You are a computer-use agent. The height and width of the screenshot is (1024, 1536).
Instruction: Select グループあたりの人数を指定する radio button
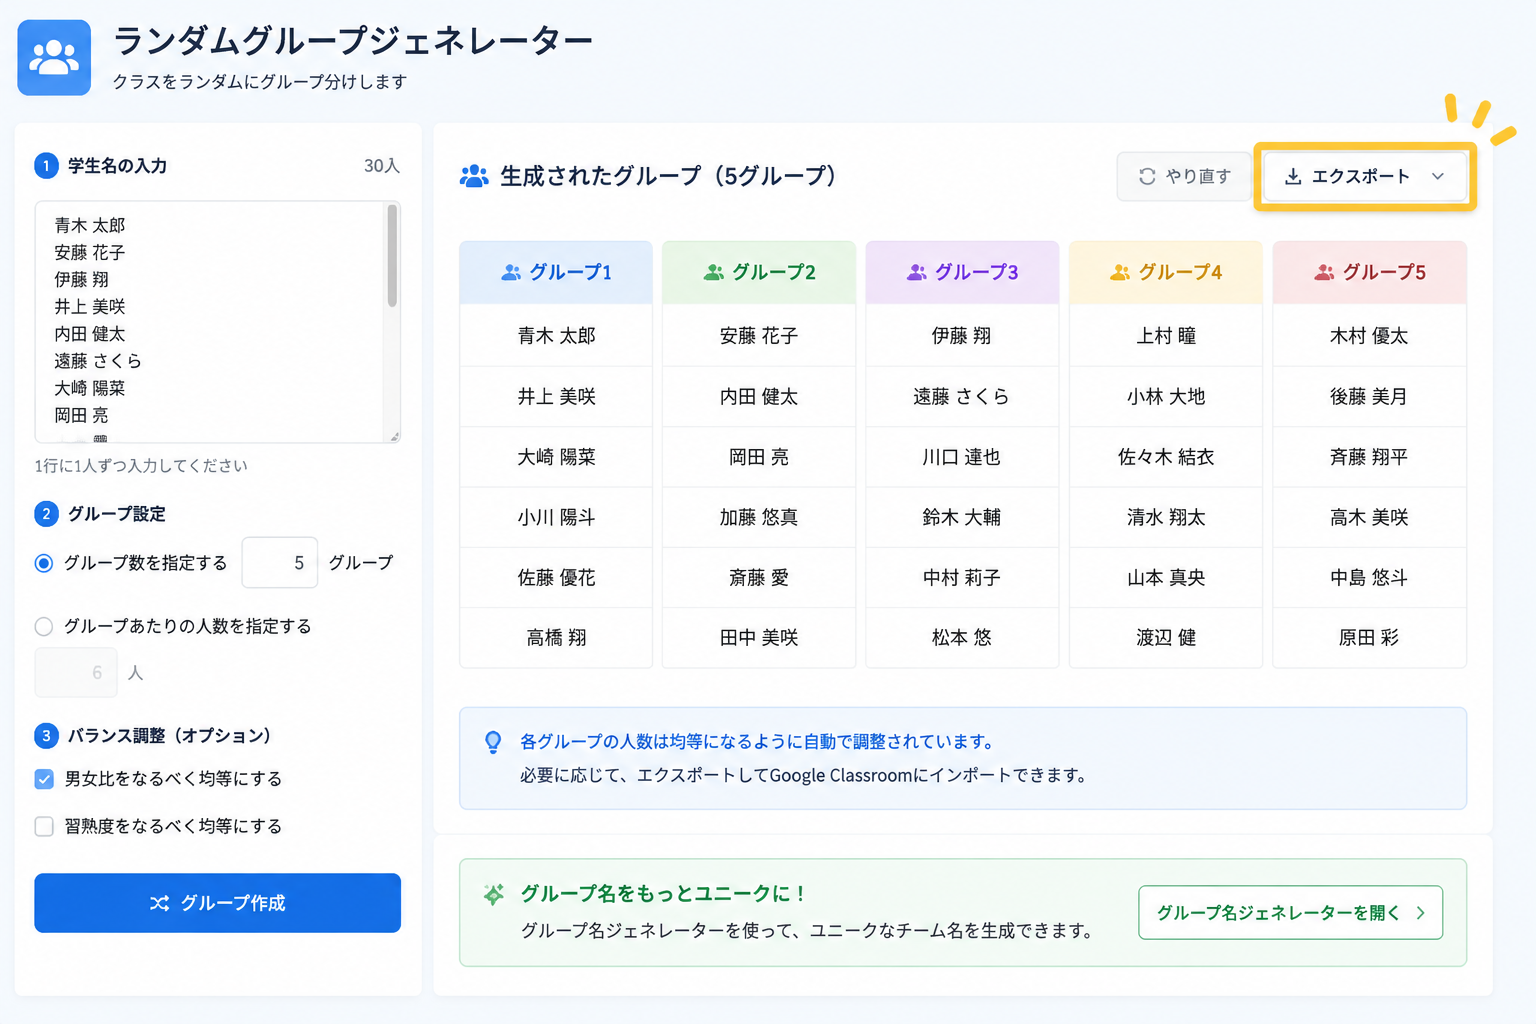click(x=44, y=626)
